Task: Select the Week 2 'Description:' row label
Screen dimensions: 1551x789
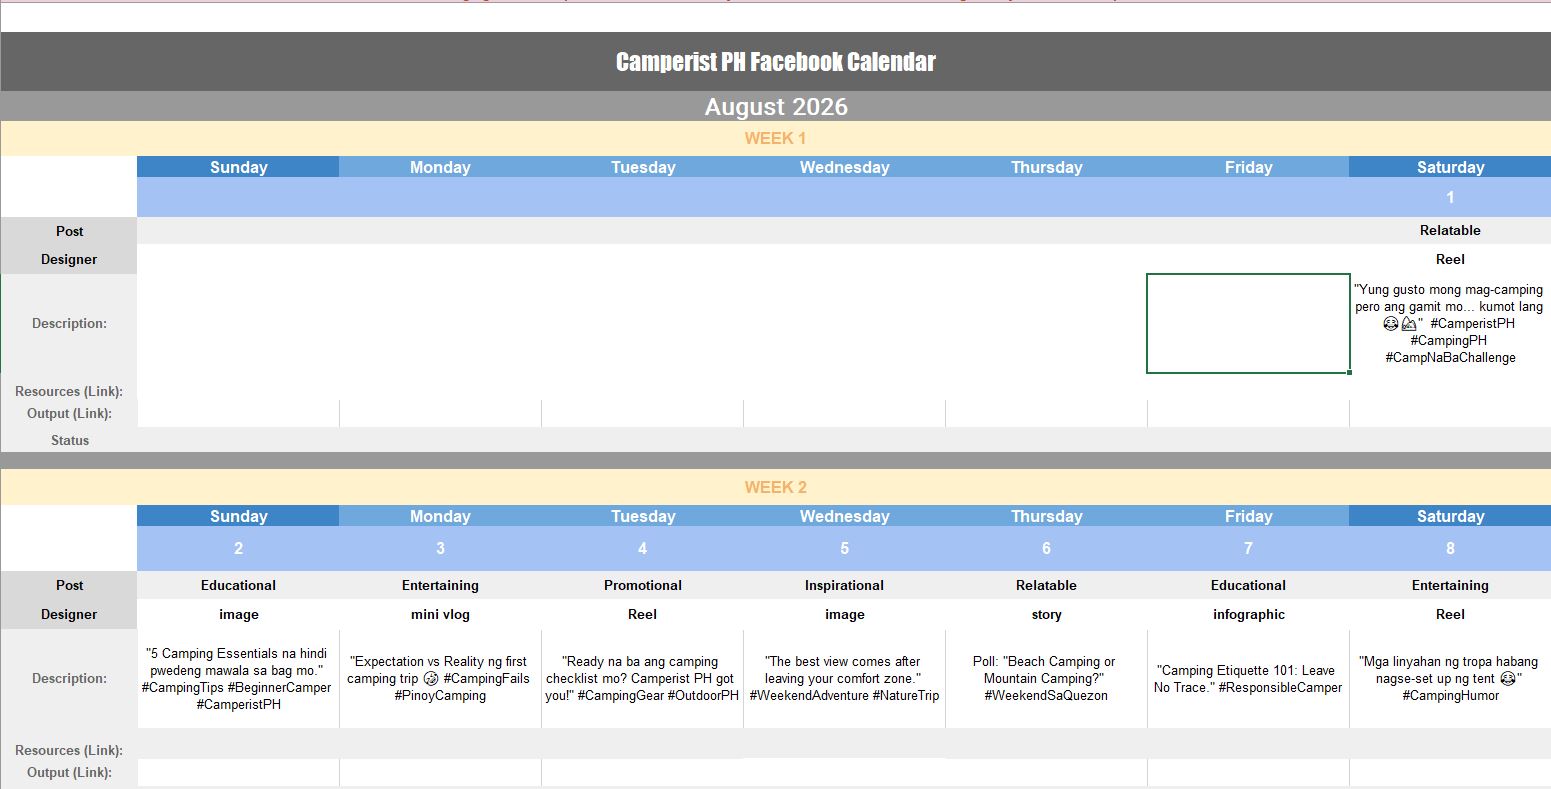Action: coord(69,678)
